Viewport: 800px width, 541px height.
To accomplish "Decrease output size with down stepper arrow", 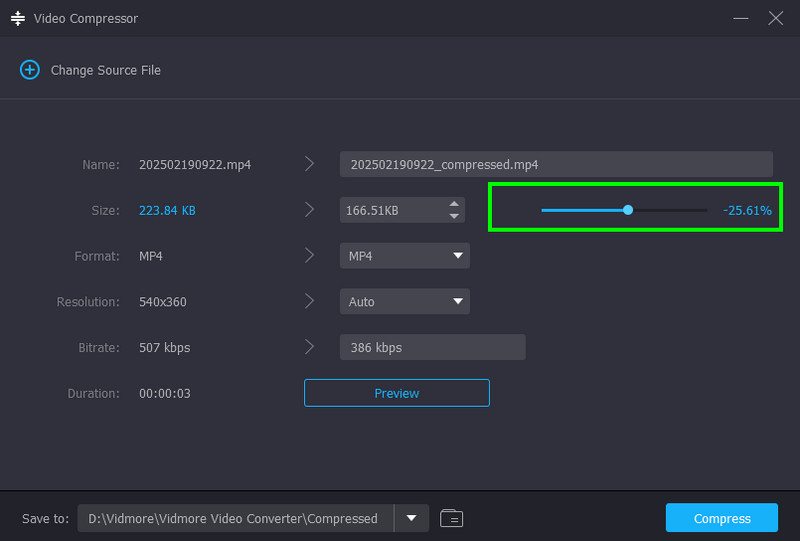I will (x=454, y=216).
